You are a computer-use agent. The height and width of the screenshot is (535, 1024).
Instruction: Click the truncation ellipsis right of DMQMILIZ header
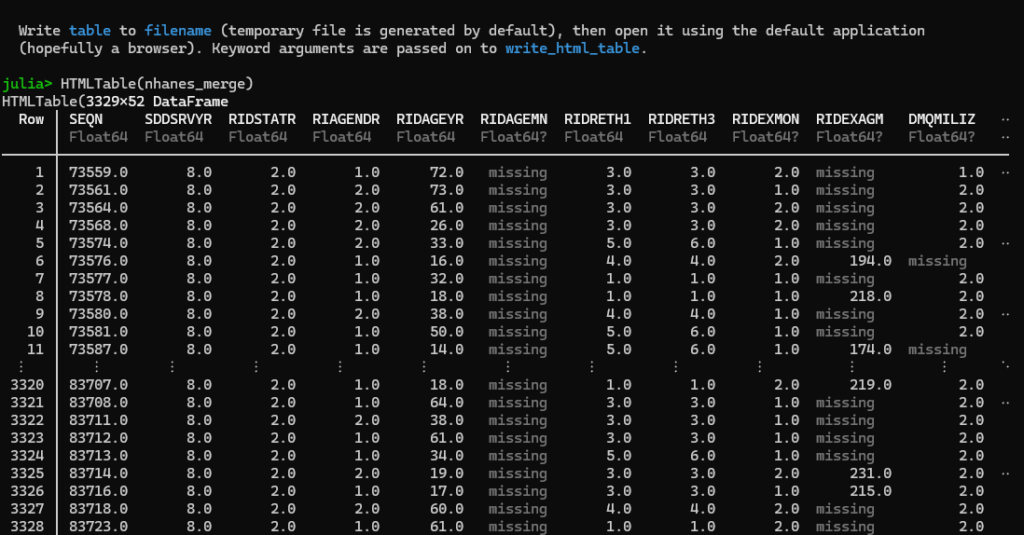[x=1005, y=119]
